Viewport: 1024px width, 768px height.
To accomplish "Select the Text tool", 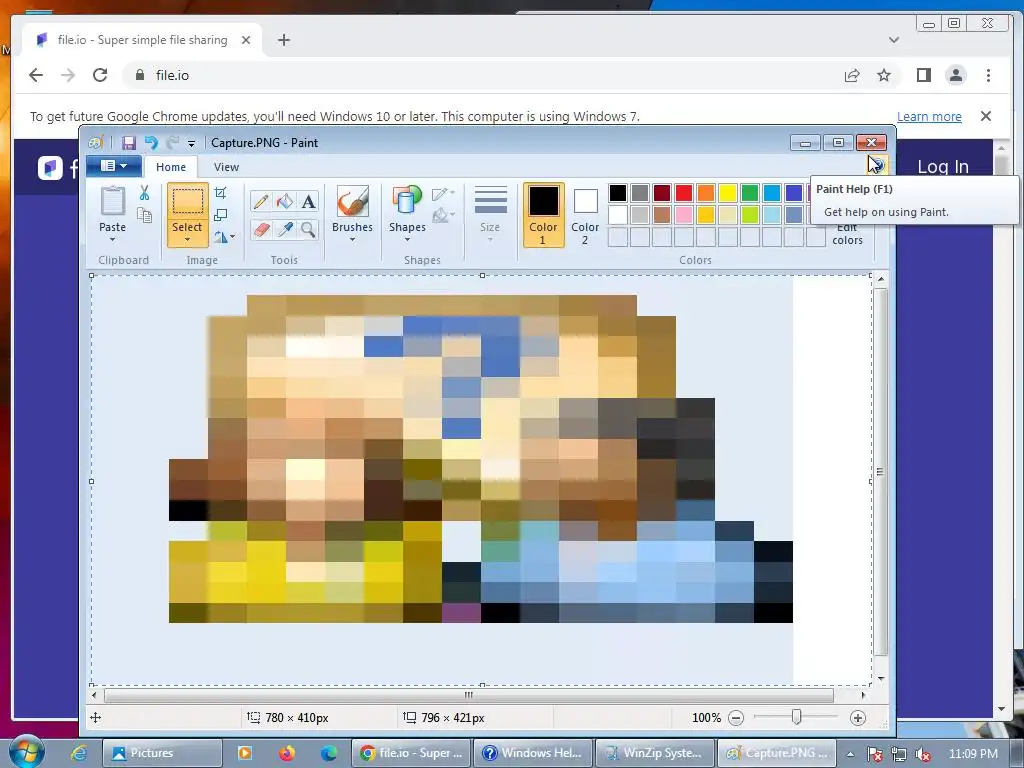I will (x=308, y=201).
